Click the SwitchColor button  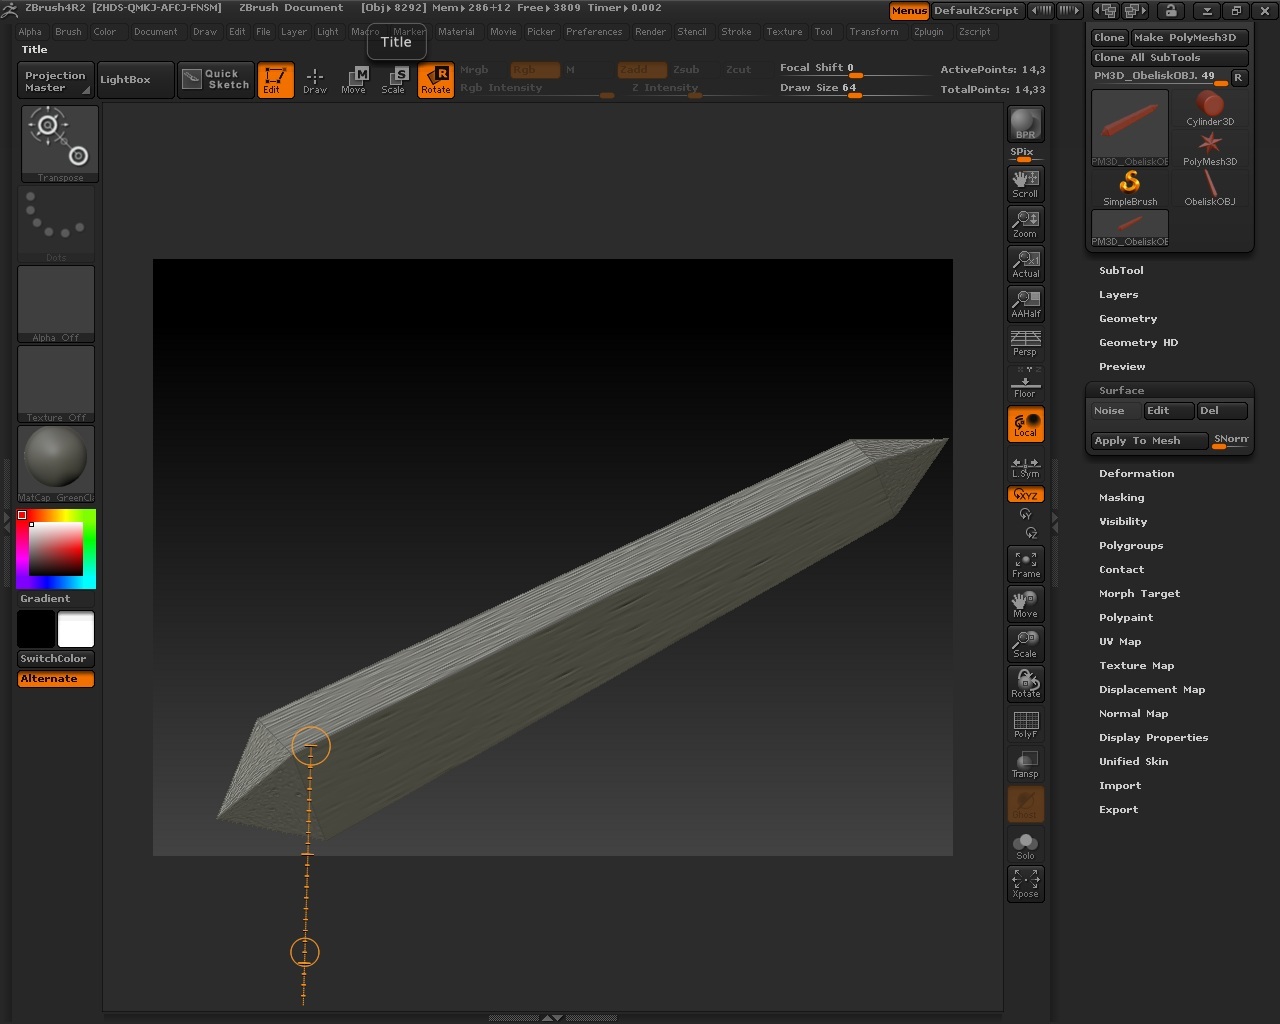[56, 659]
